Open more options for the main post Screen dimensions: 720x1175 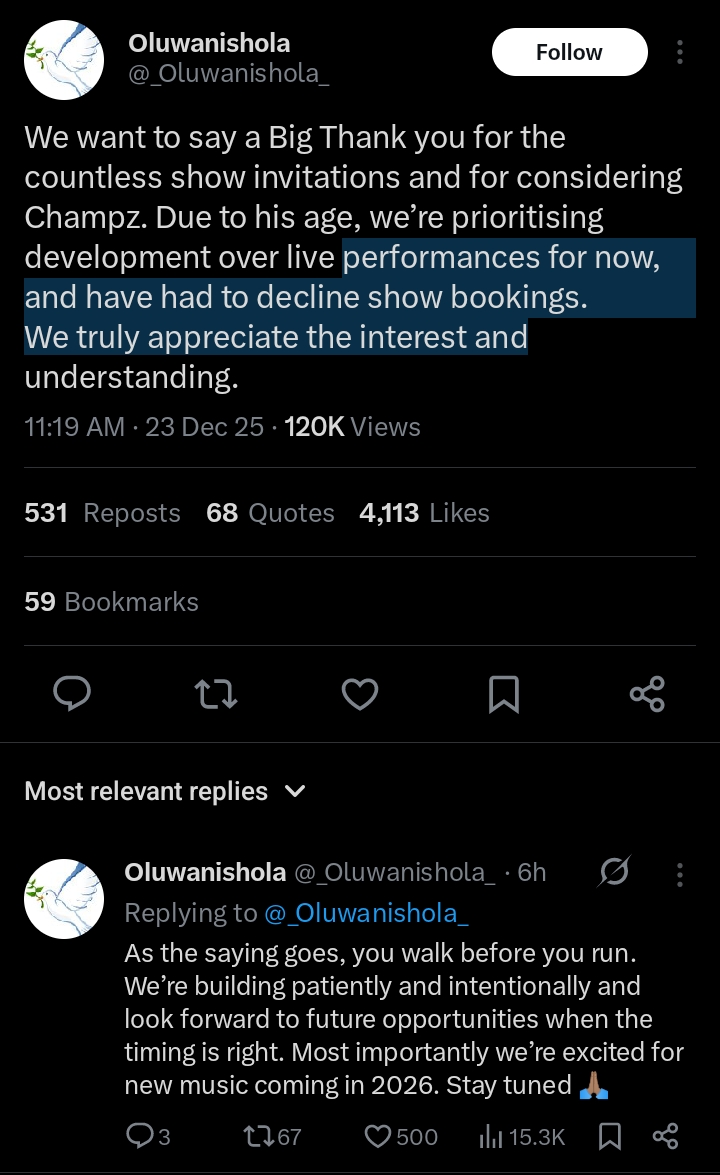[x=680, y=52]
